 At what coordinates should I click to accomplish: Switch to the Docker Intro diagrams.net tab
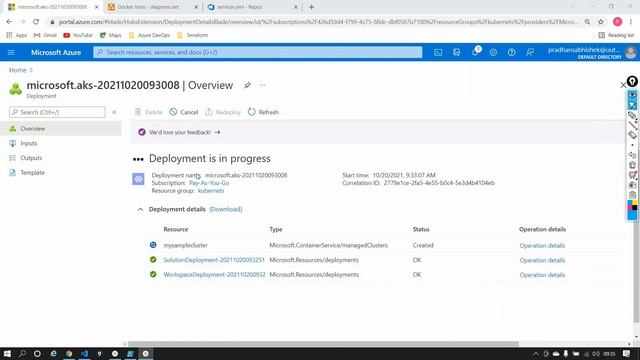point(153,7)
